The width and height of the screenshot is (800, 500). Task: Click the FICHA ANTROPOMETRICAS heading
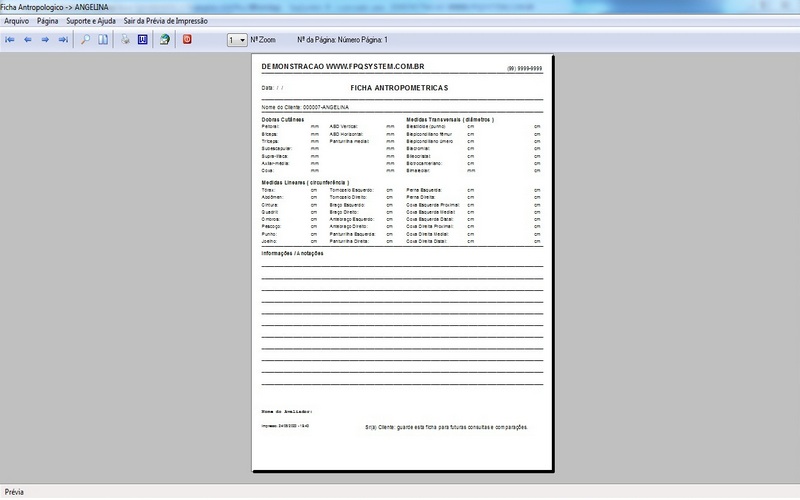coord(399,88)
